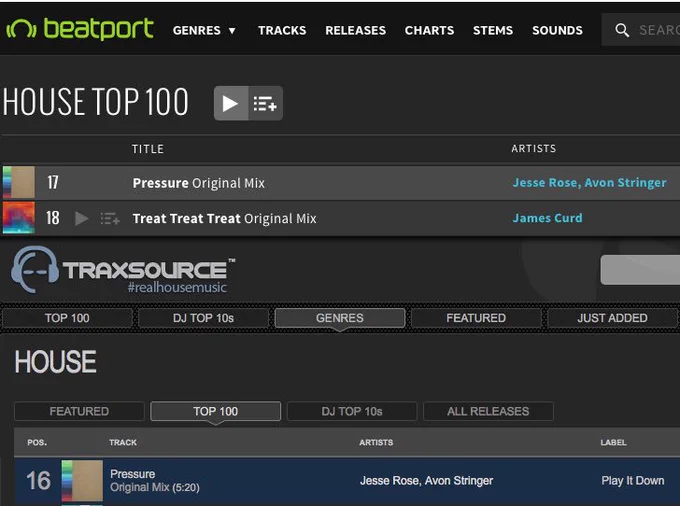Click chart position 18
The width and height of the screenshot is (680, 506).
pyautogui.click(x=53, y=218)
